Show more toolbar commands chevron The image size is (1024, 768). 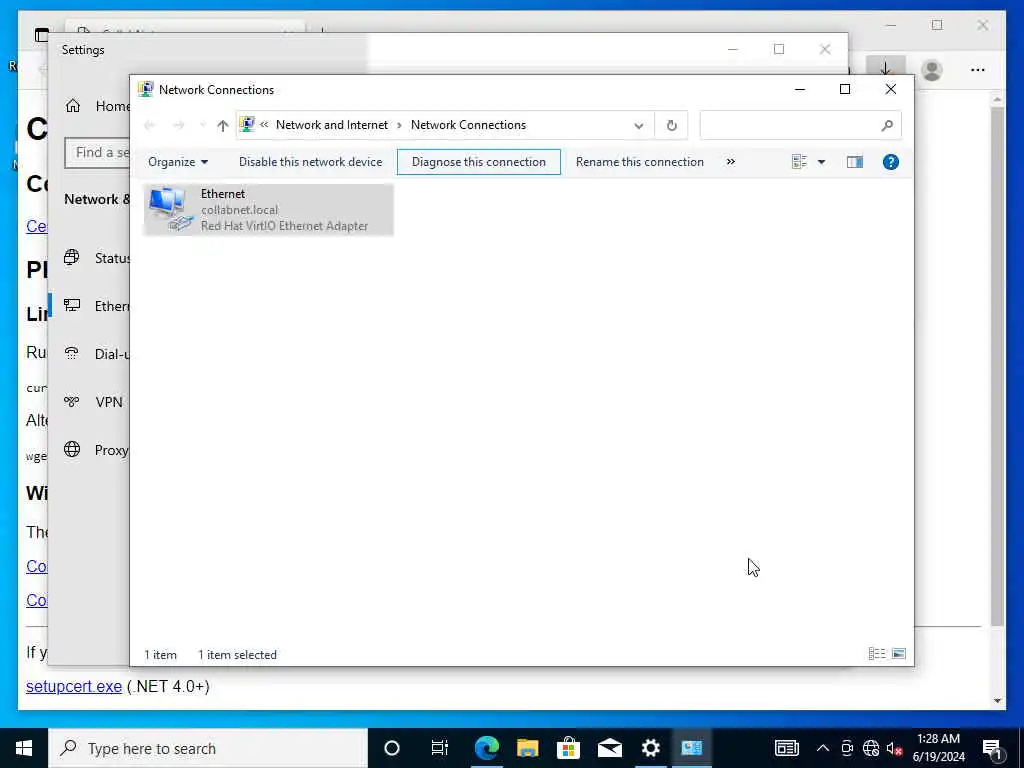[731, 162]
